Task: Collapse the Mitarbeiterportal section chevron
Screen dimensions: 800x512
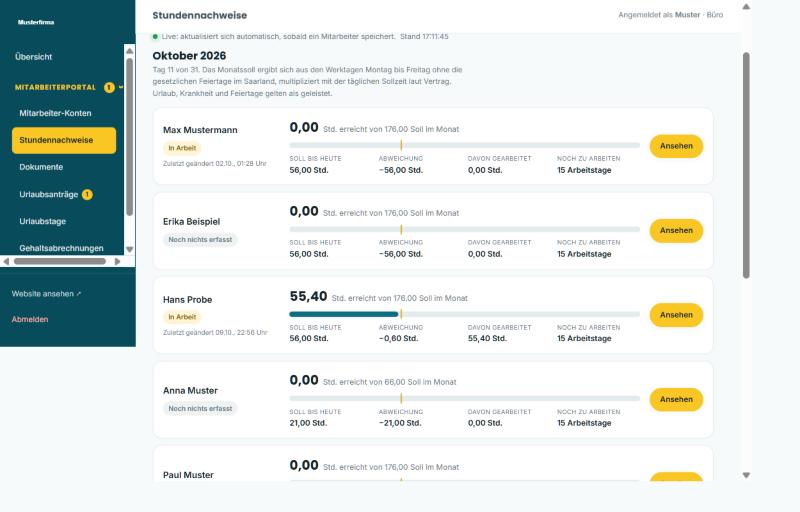Action: (x=121, y=87)
